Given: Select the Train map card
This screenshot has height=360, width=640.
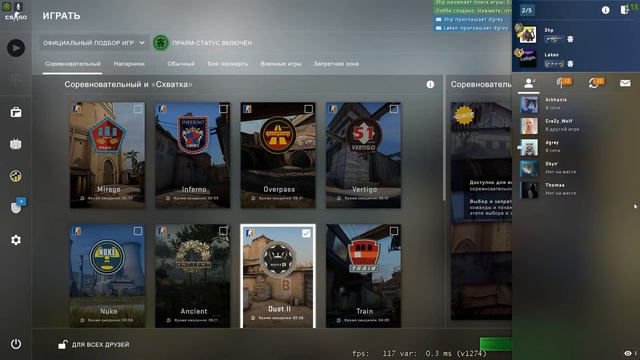Looking at the screenshot, I should click(363, 276).
